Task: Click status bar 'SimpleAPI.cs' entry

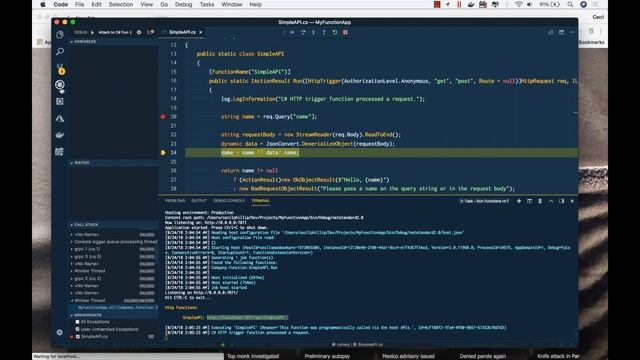Action: [x=369, y=344]
